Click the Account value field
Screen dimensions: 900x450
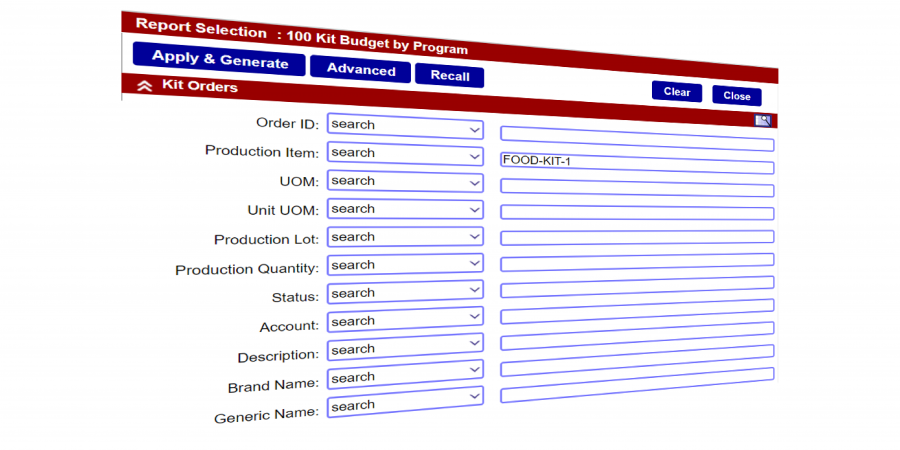point(637,311)
